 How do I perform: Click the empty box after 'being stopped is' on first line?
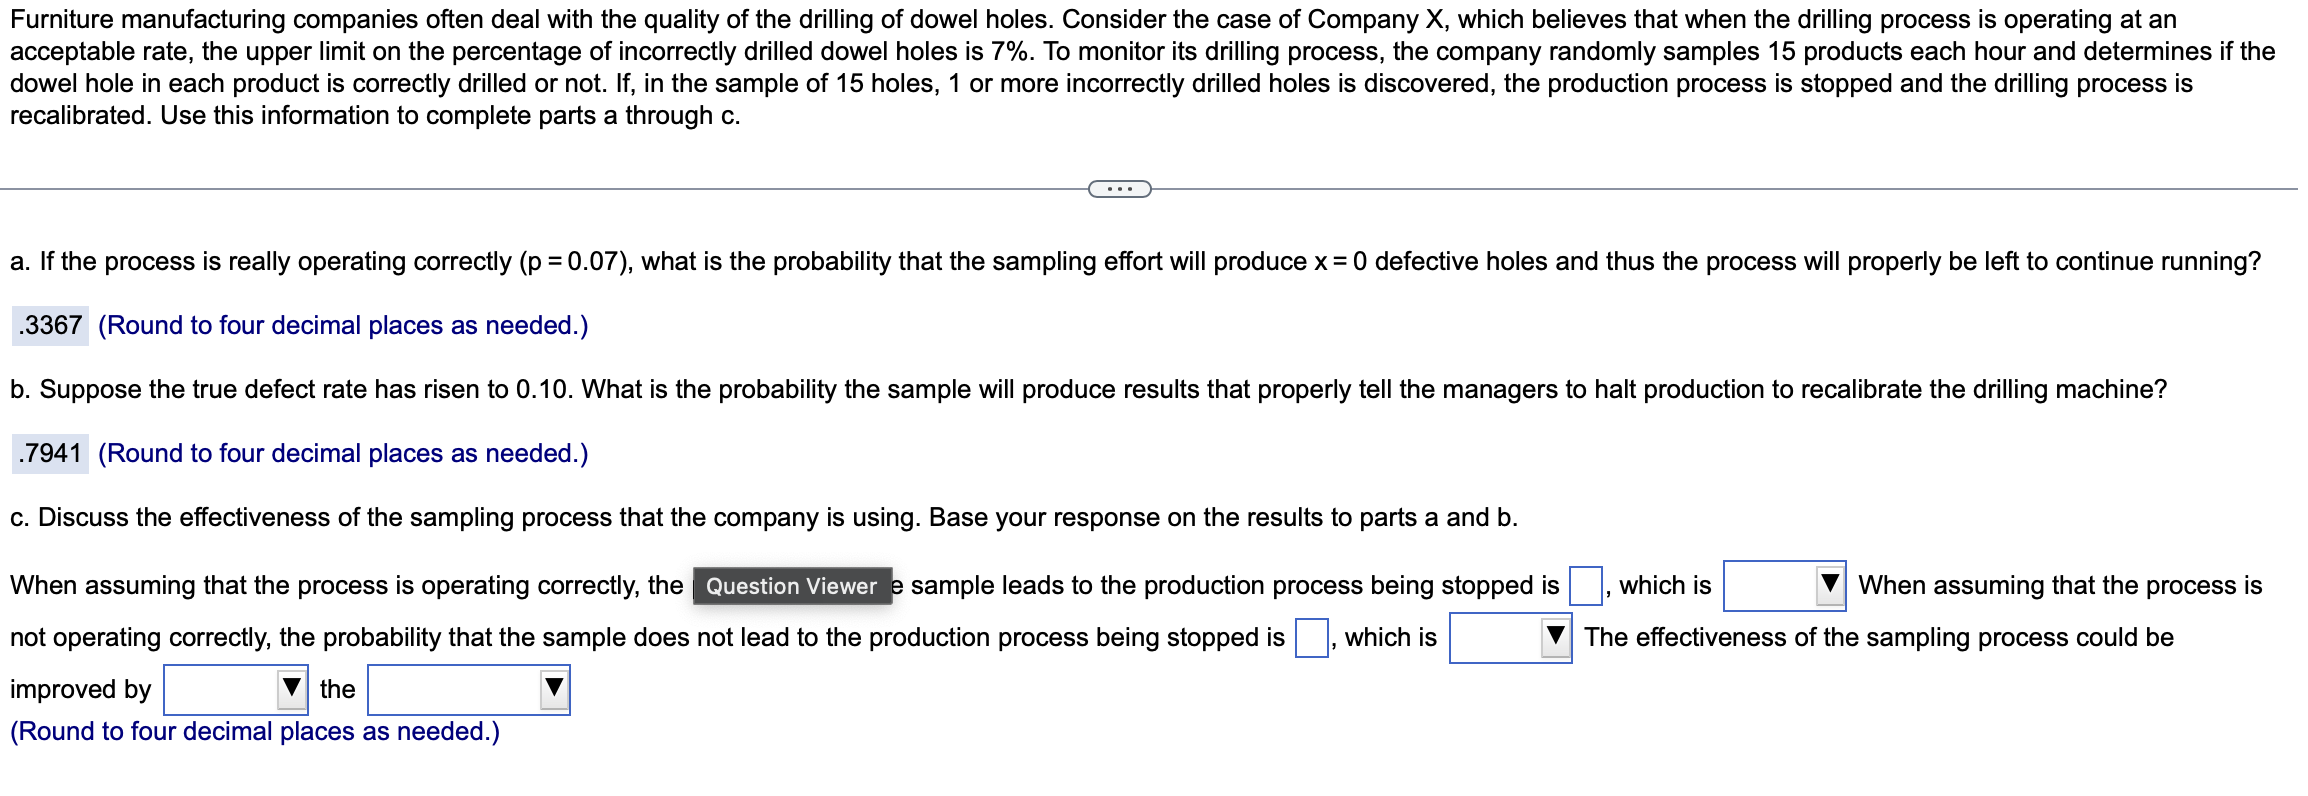click(x=1585, y=586)
